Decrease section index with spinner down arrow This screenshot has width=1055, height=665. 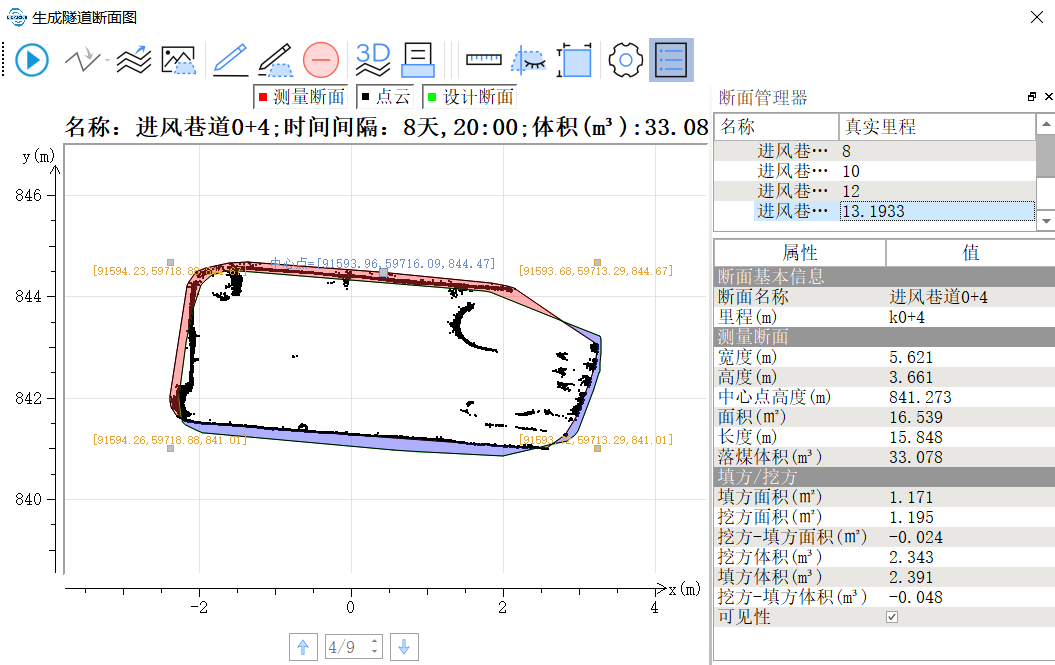[375, 654]
